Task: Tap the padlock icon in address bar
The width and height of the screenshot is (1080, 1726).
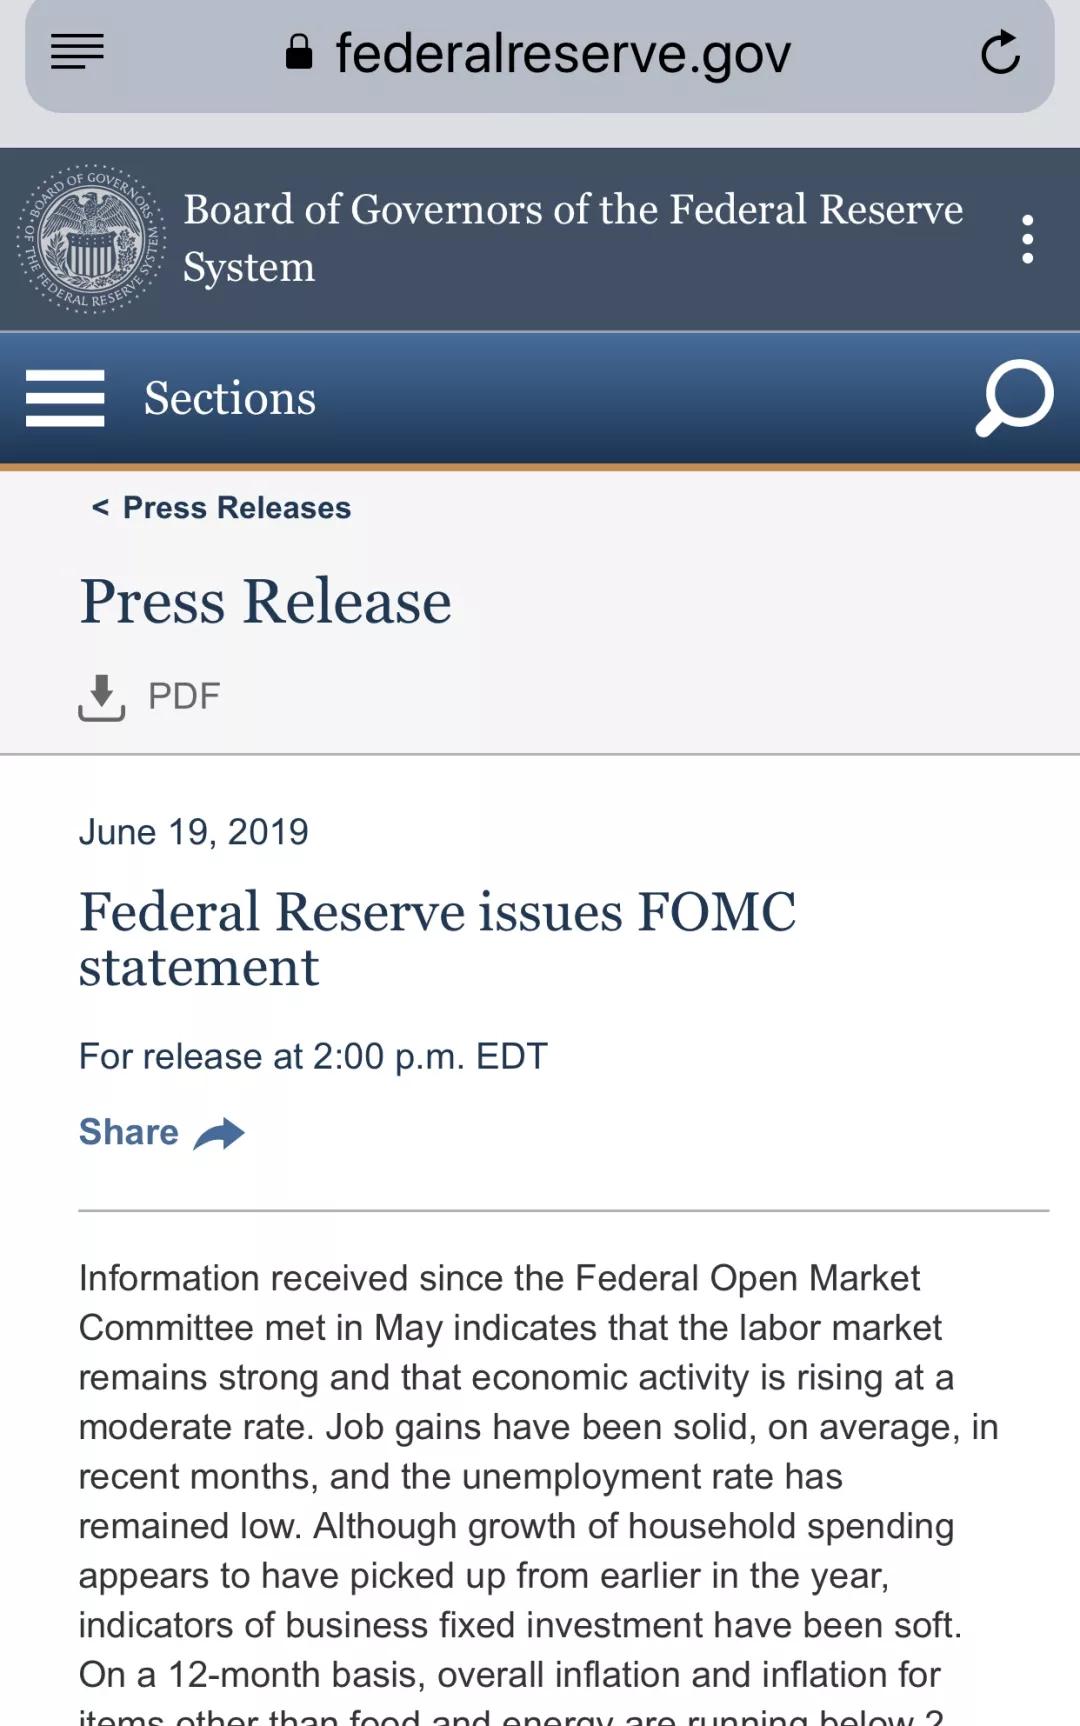Action: click(298, 52)
